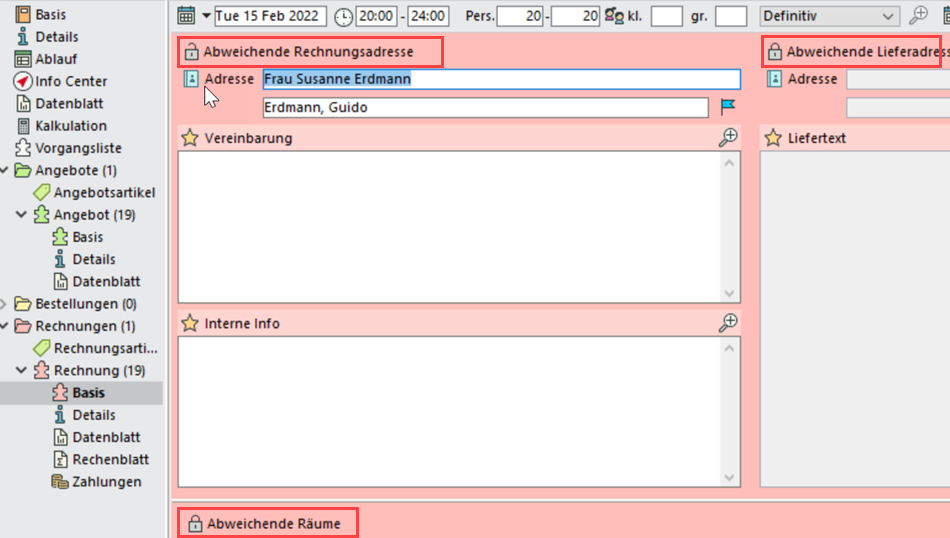
Task: Click the magnifier icon in the Vereinbarung header
Action: click(728, 138)
